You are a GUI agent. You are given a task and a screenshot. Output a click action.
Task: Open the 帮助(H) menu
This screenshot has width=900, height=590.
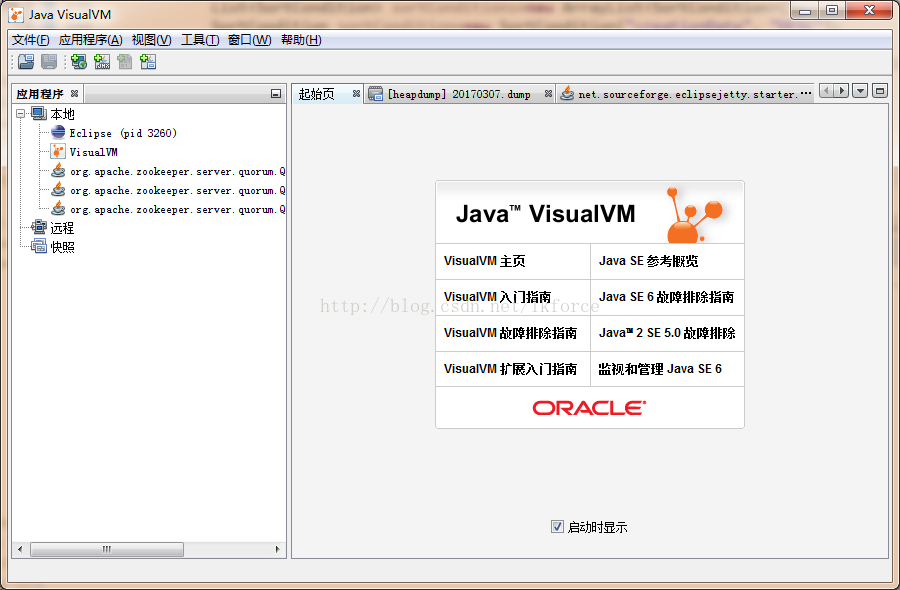pos(301,40)
